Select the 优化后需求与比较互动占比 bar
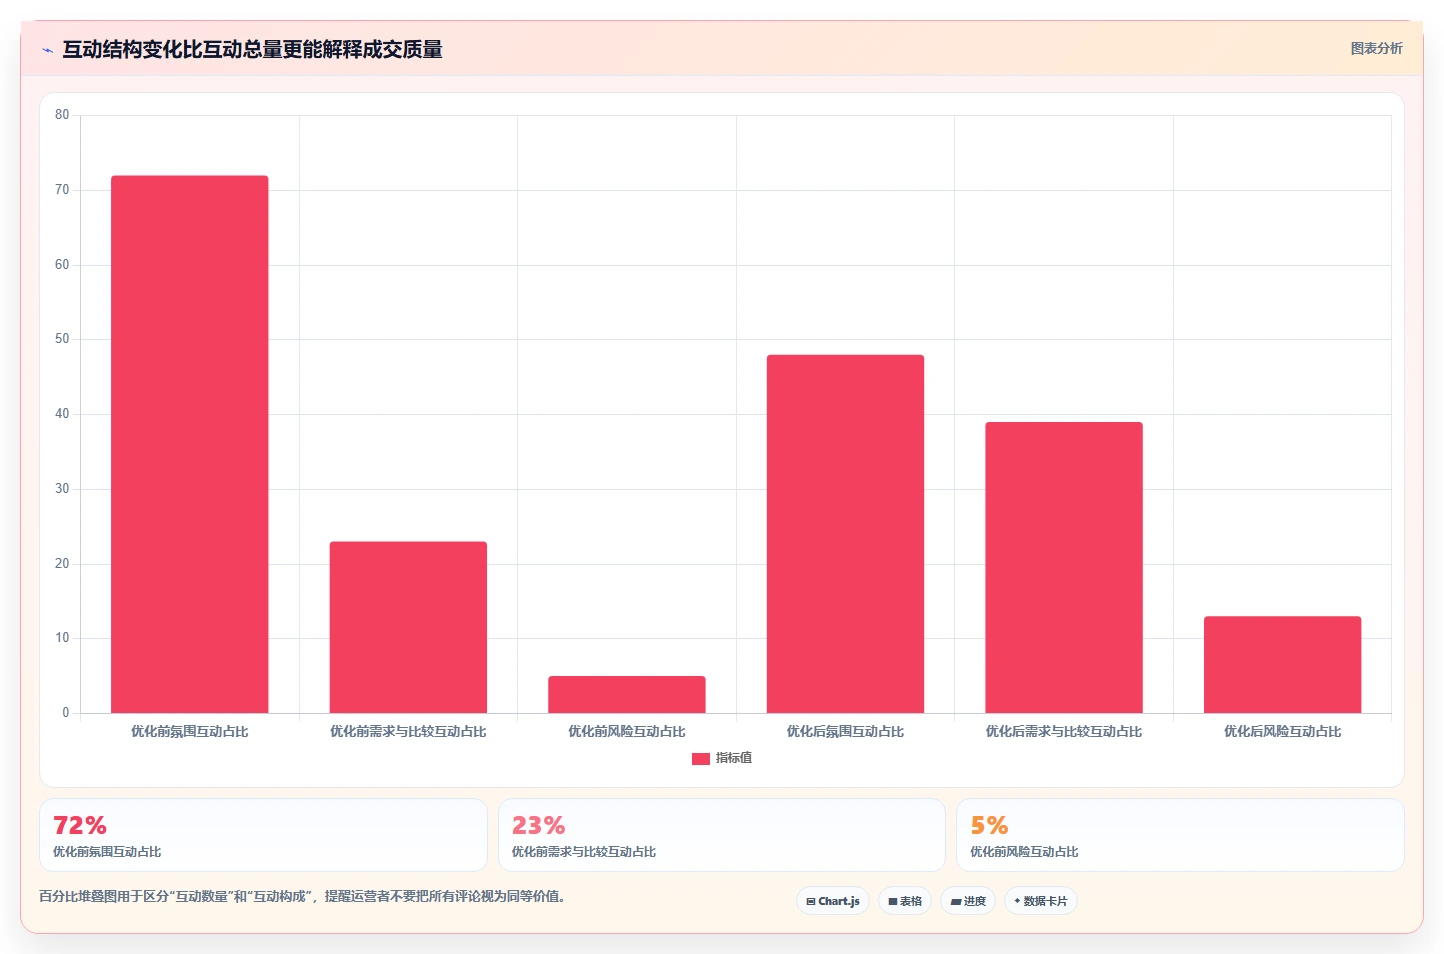The image size is (1444, 954). [x=1064, y=567]
